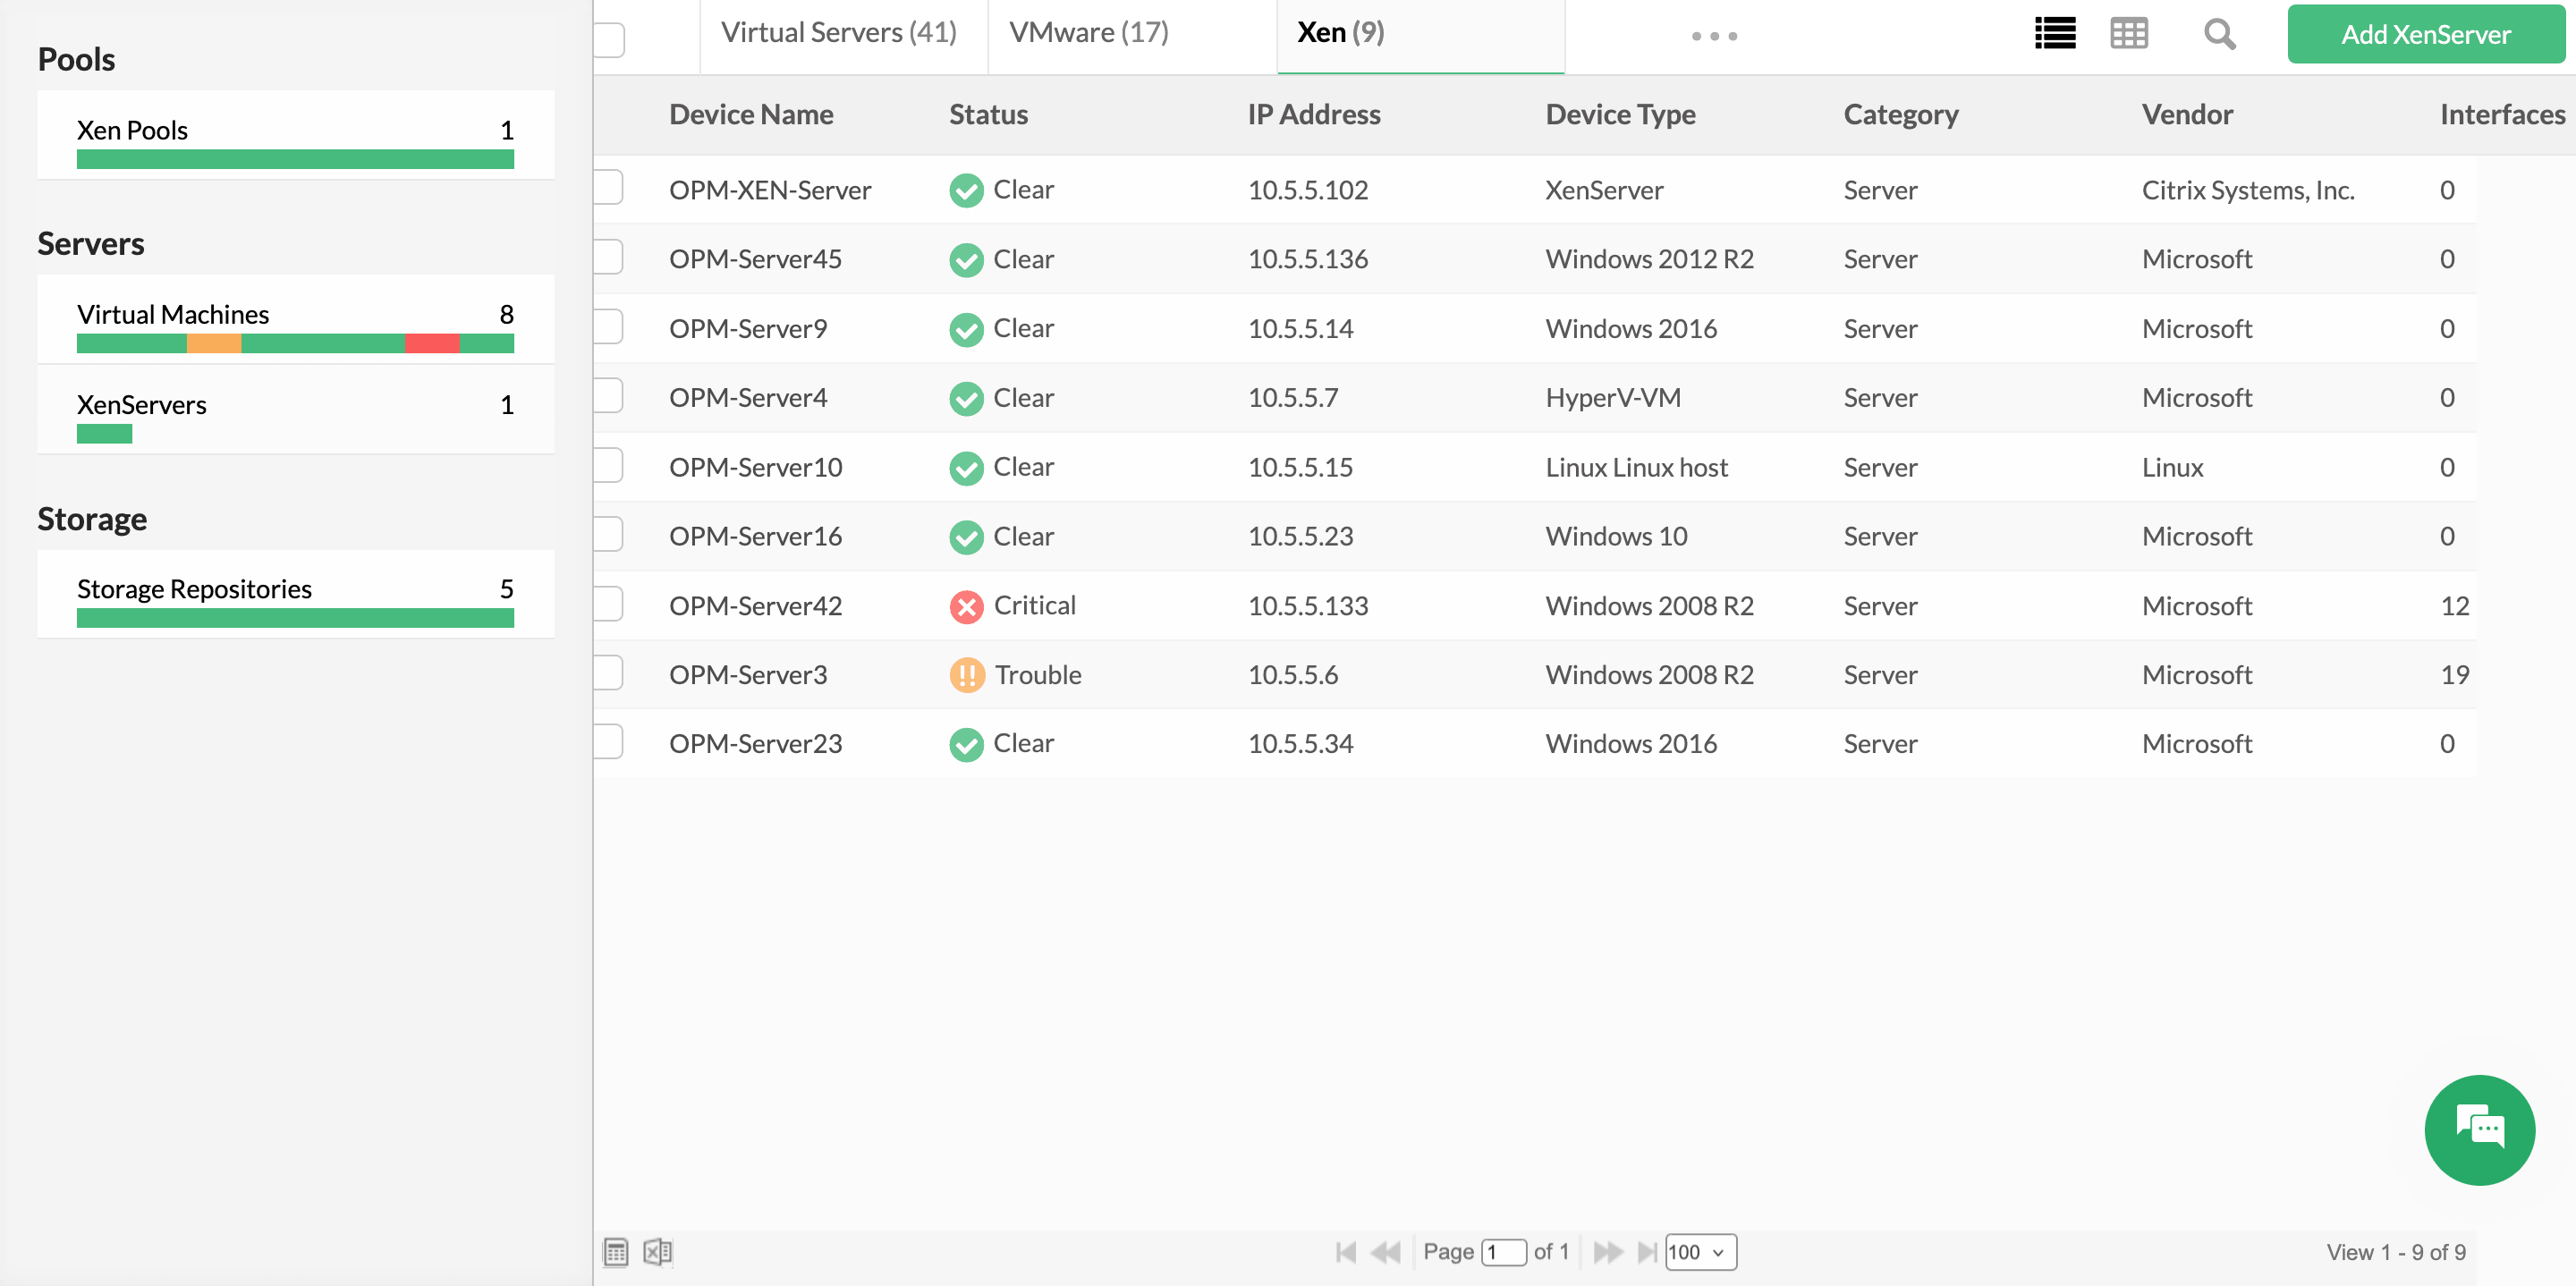This screenshot has height=1286, width=2576.
Task: Select checkbox for OPM-XEN-Server row
Action: (x=607, y=188)
